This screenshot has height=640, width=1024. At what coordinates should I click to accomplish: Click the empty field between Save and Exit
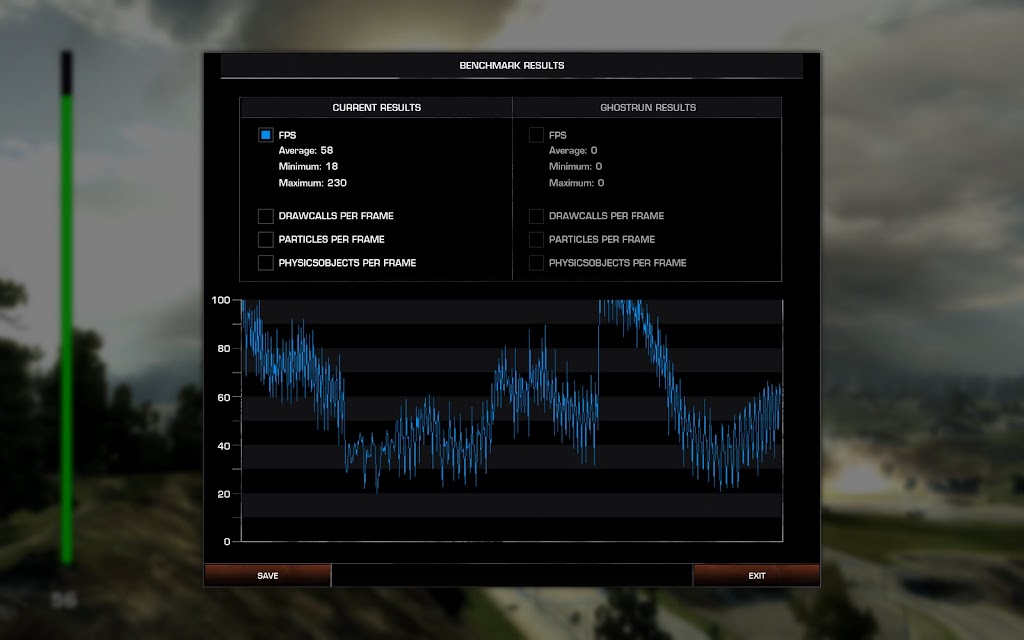[x=512, y=575]
